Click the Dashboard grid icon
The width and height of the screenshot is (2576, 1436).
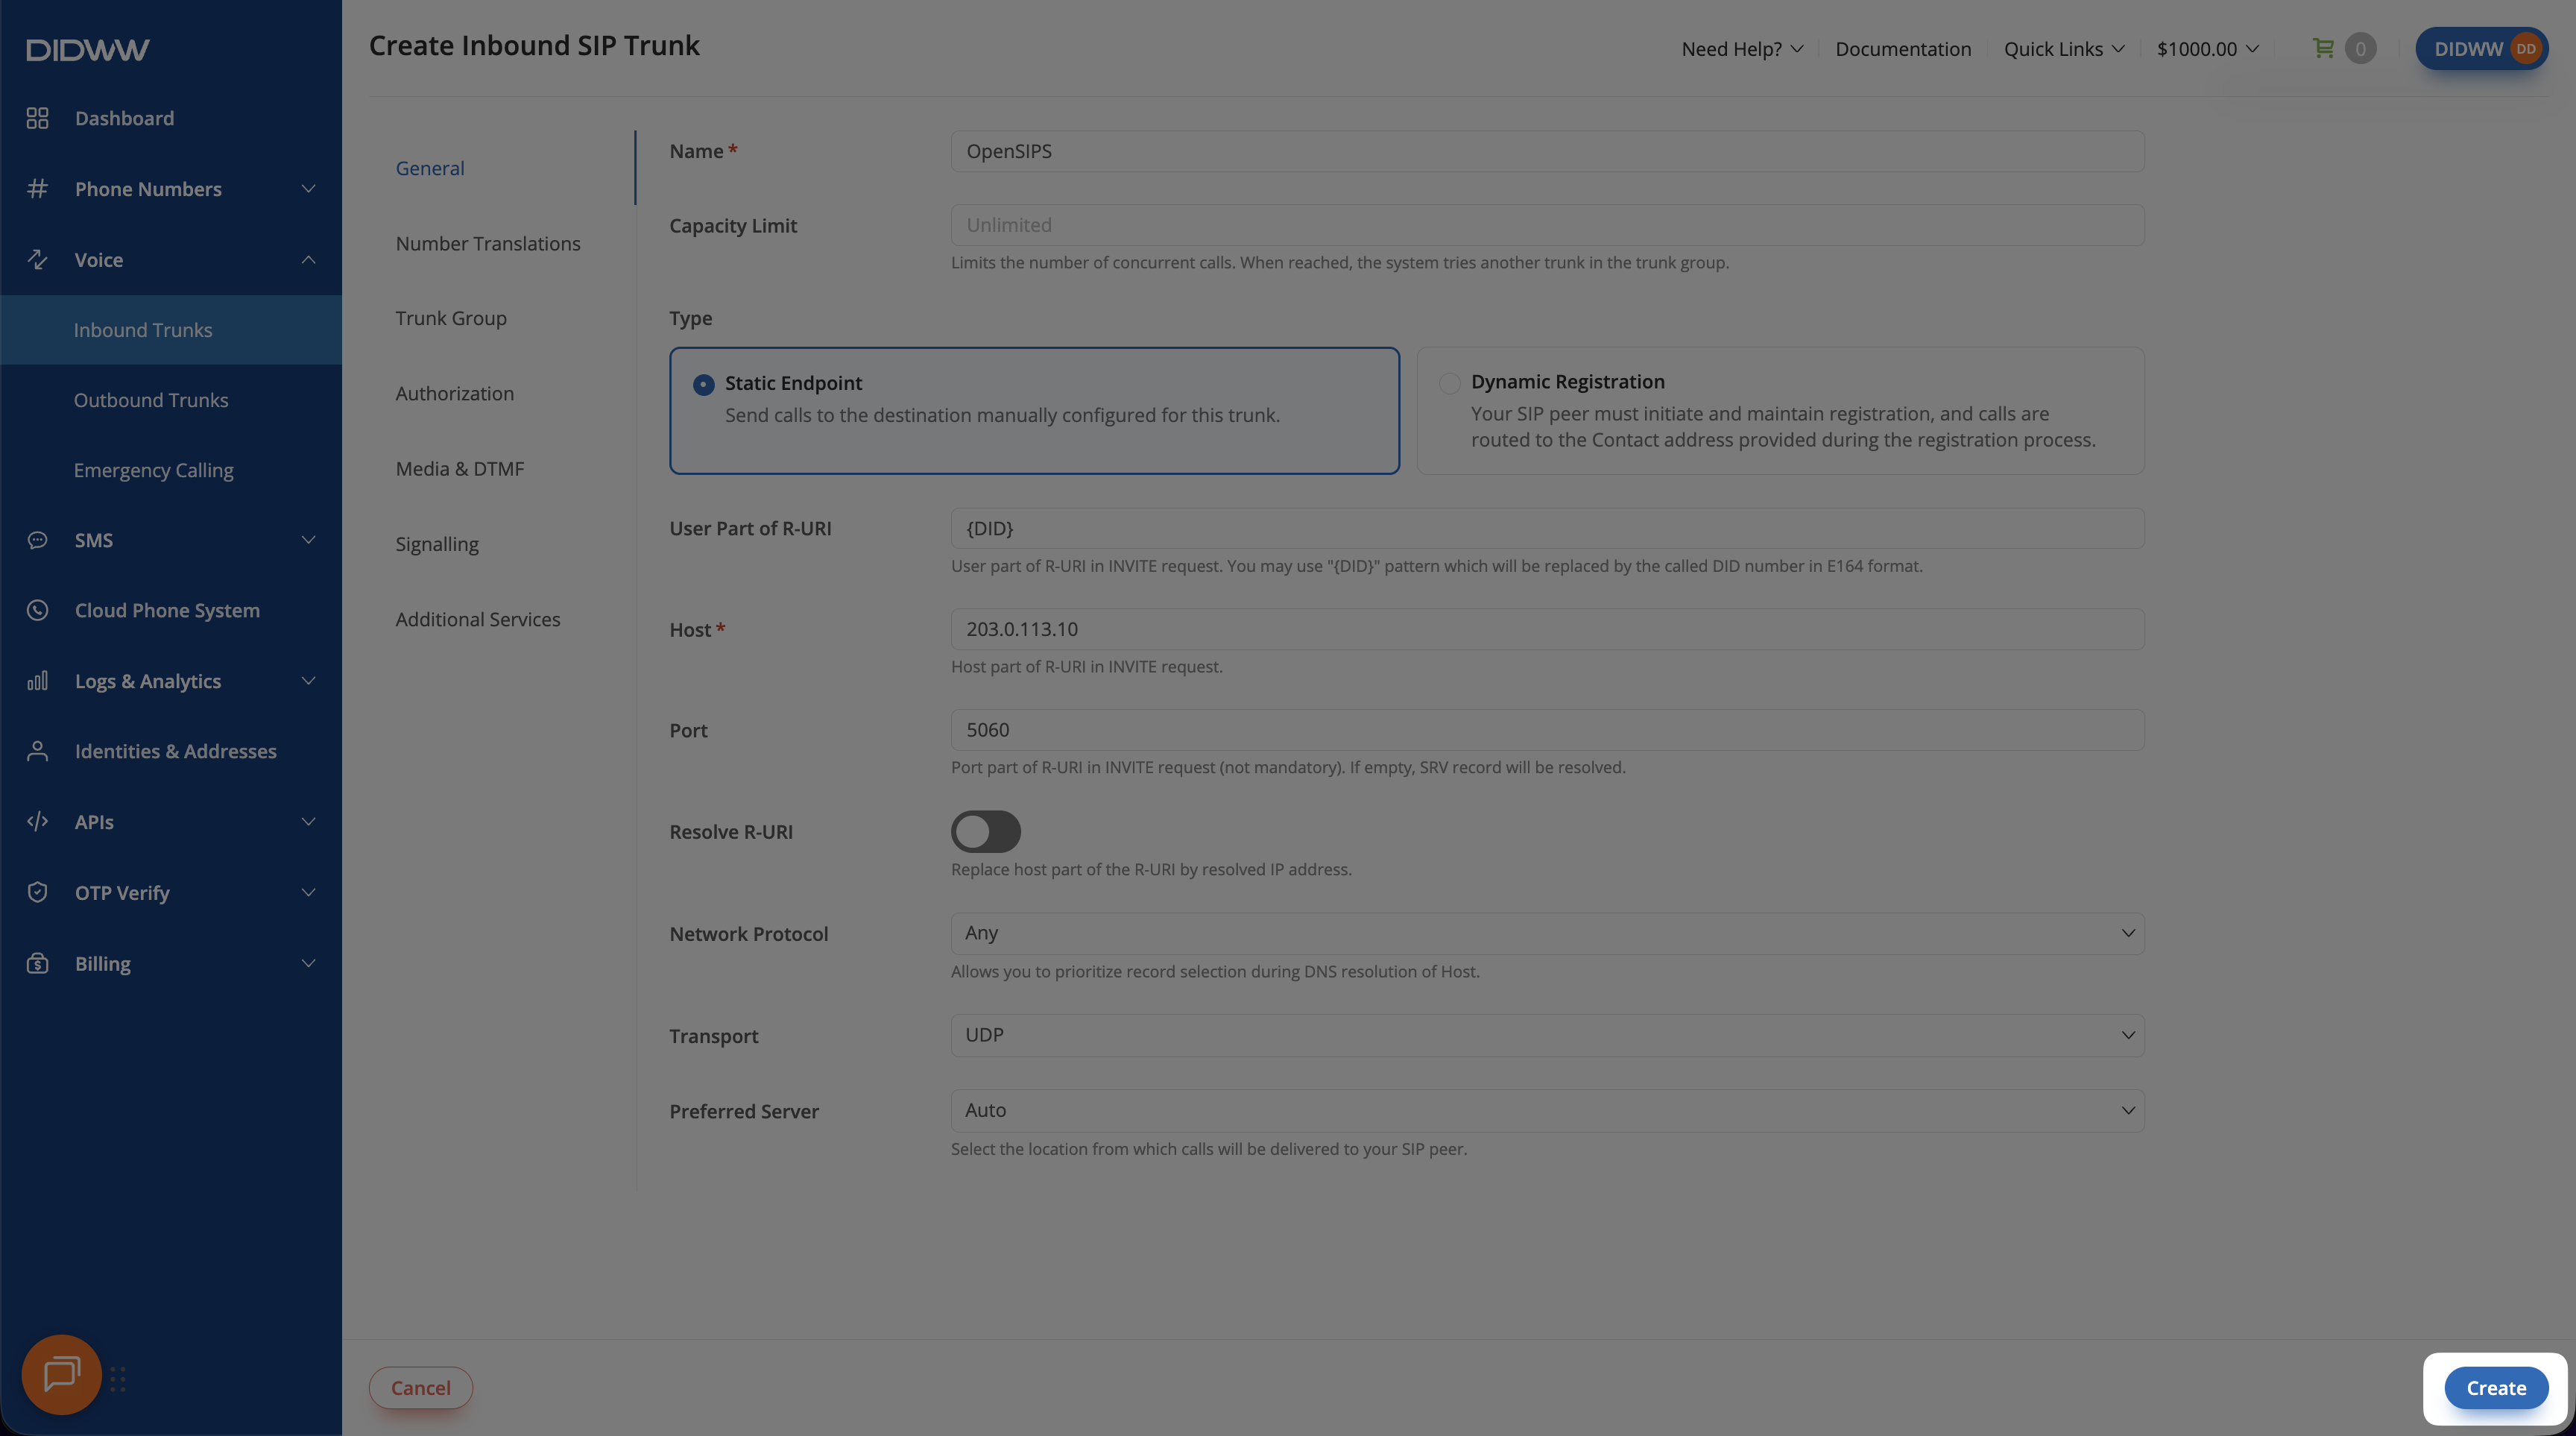pos(38,118)
